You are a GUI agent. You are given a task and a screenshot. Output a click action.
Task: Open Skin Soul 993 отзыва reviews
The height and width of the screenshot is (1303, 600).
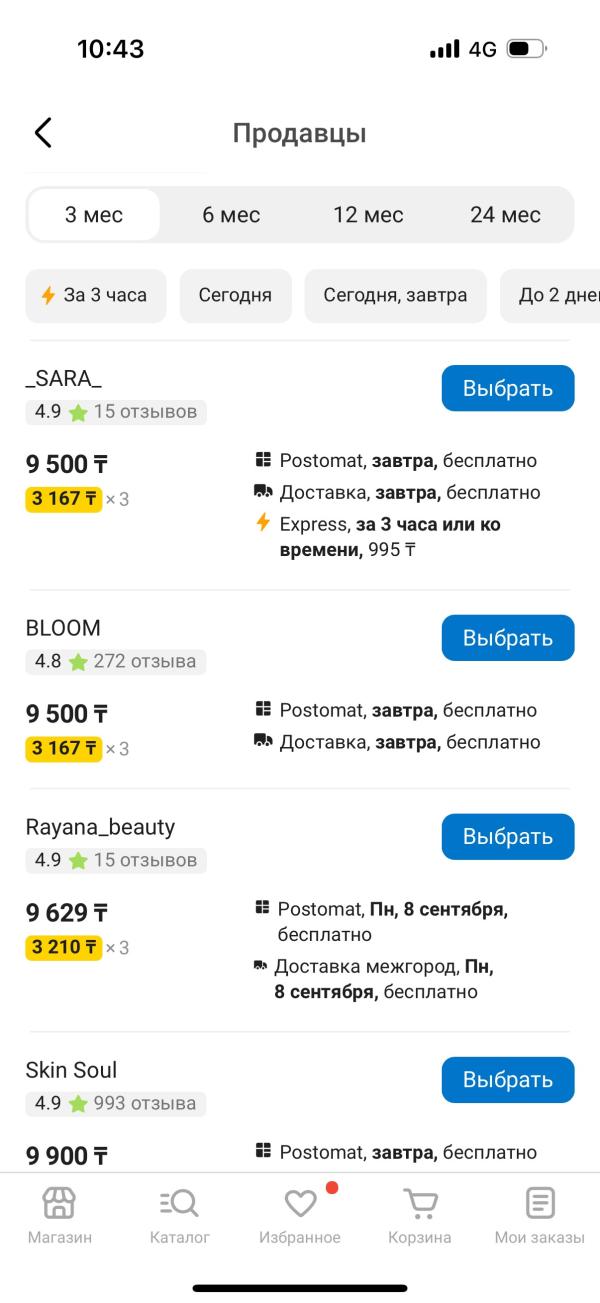[x=145, y=1104]
